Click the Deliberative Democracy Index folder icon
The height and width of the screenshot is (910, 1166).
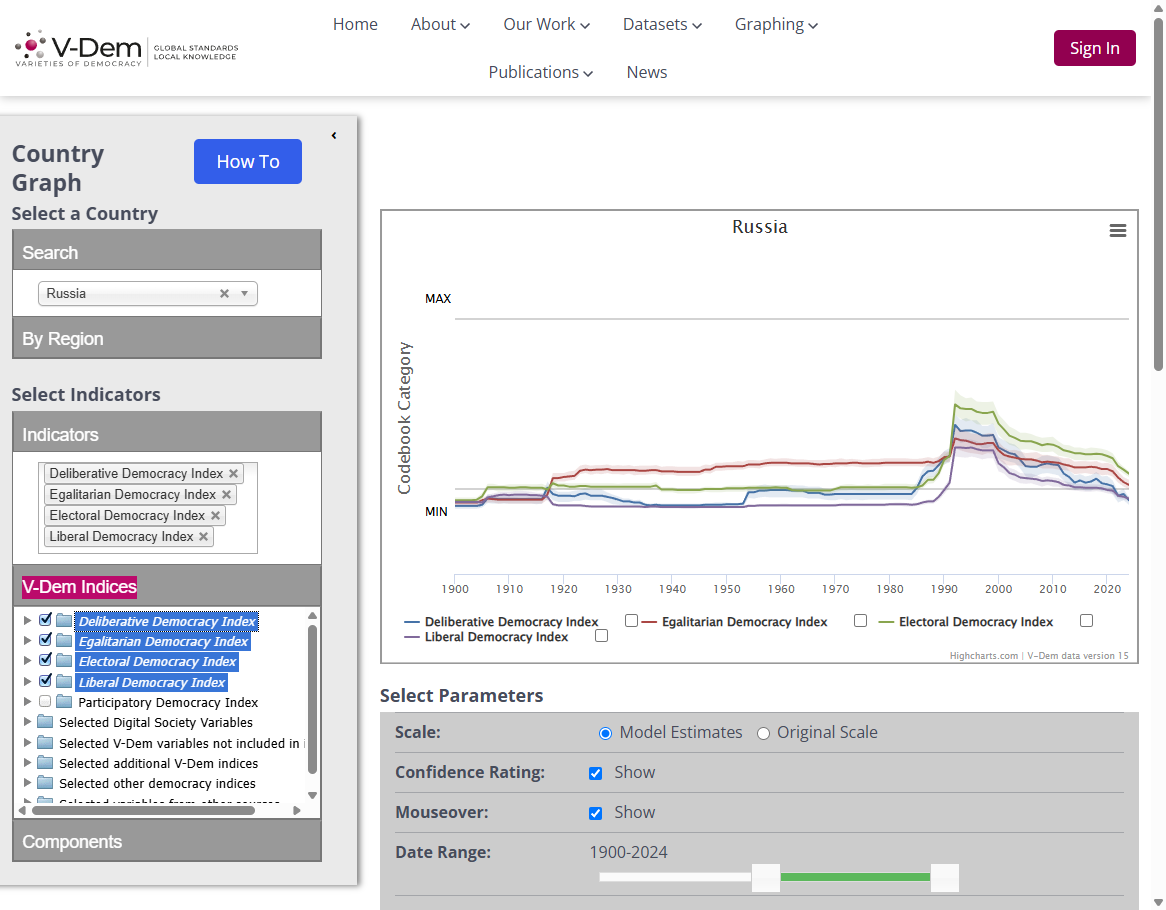coord(65,620)
